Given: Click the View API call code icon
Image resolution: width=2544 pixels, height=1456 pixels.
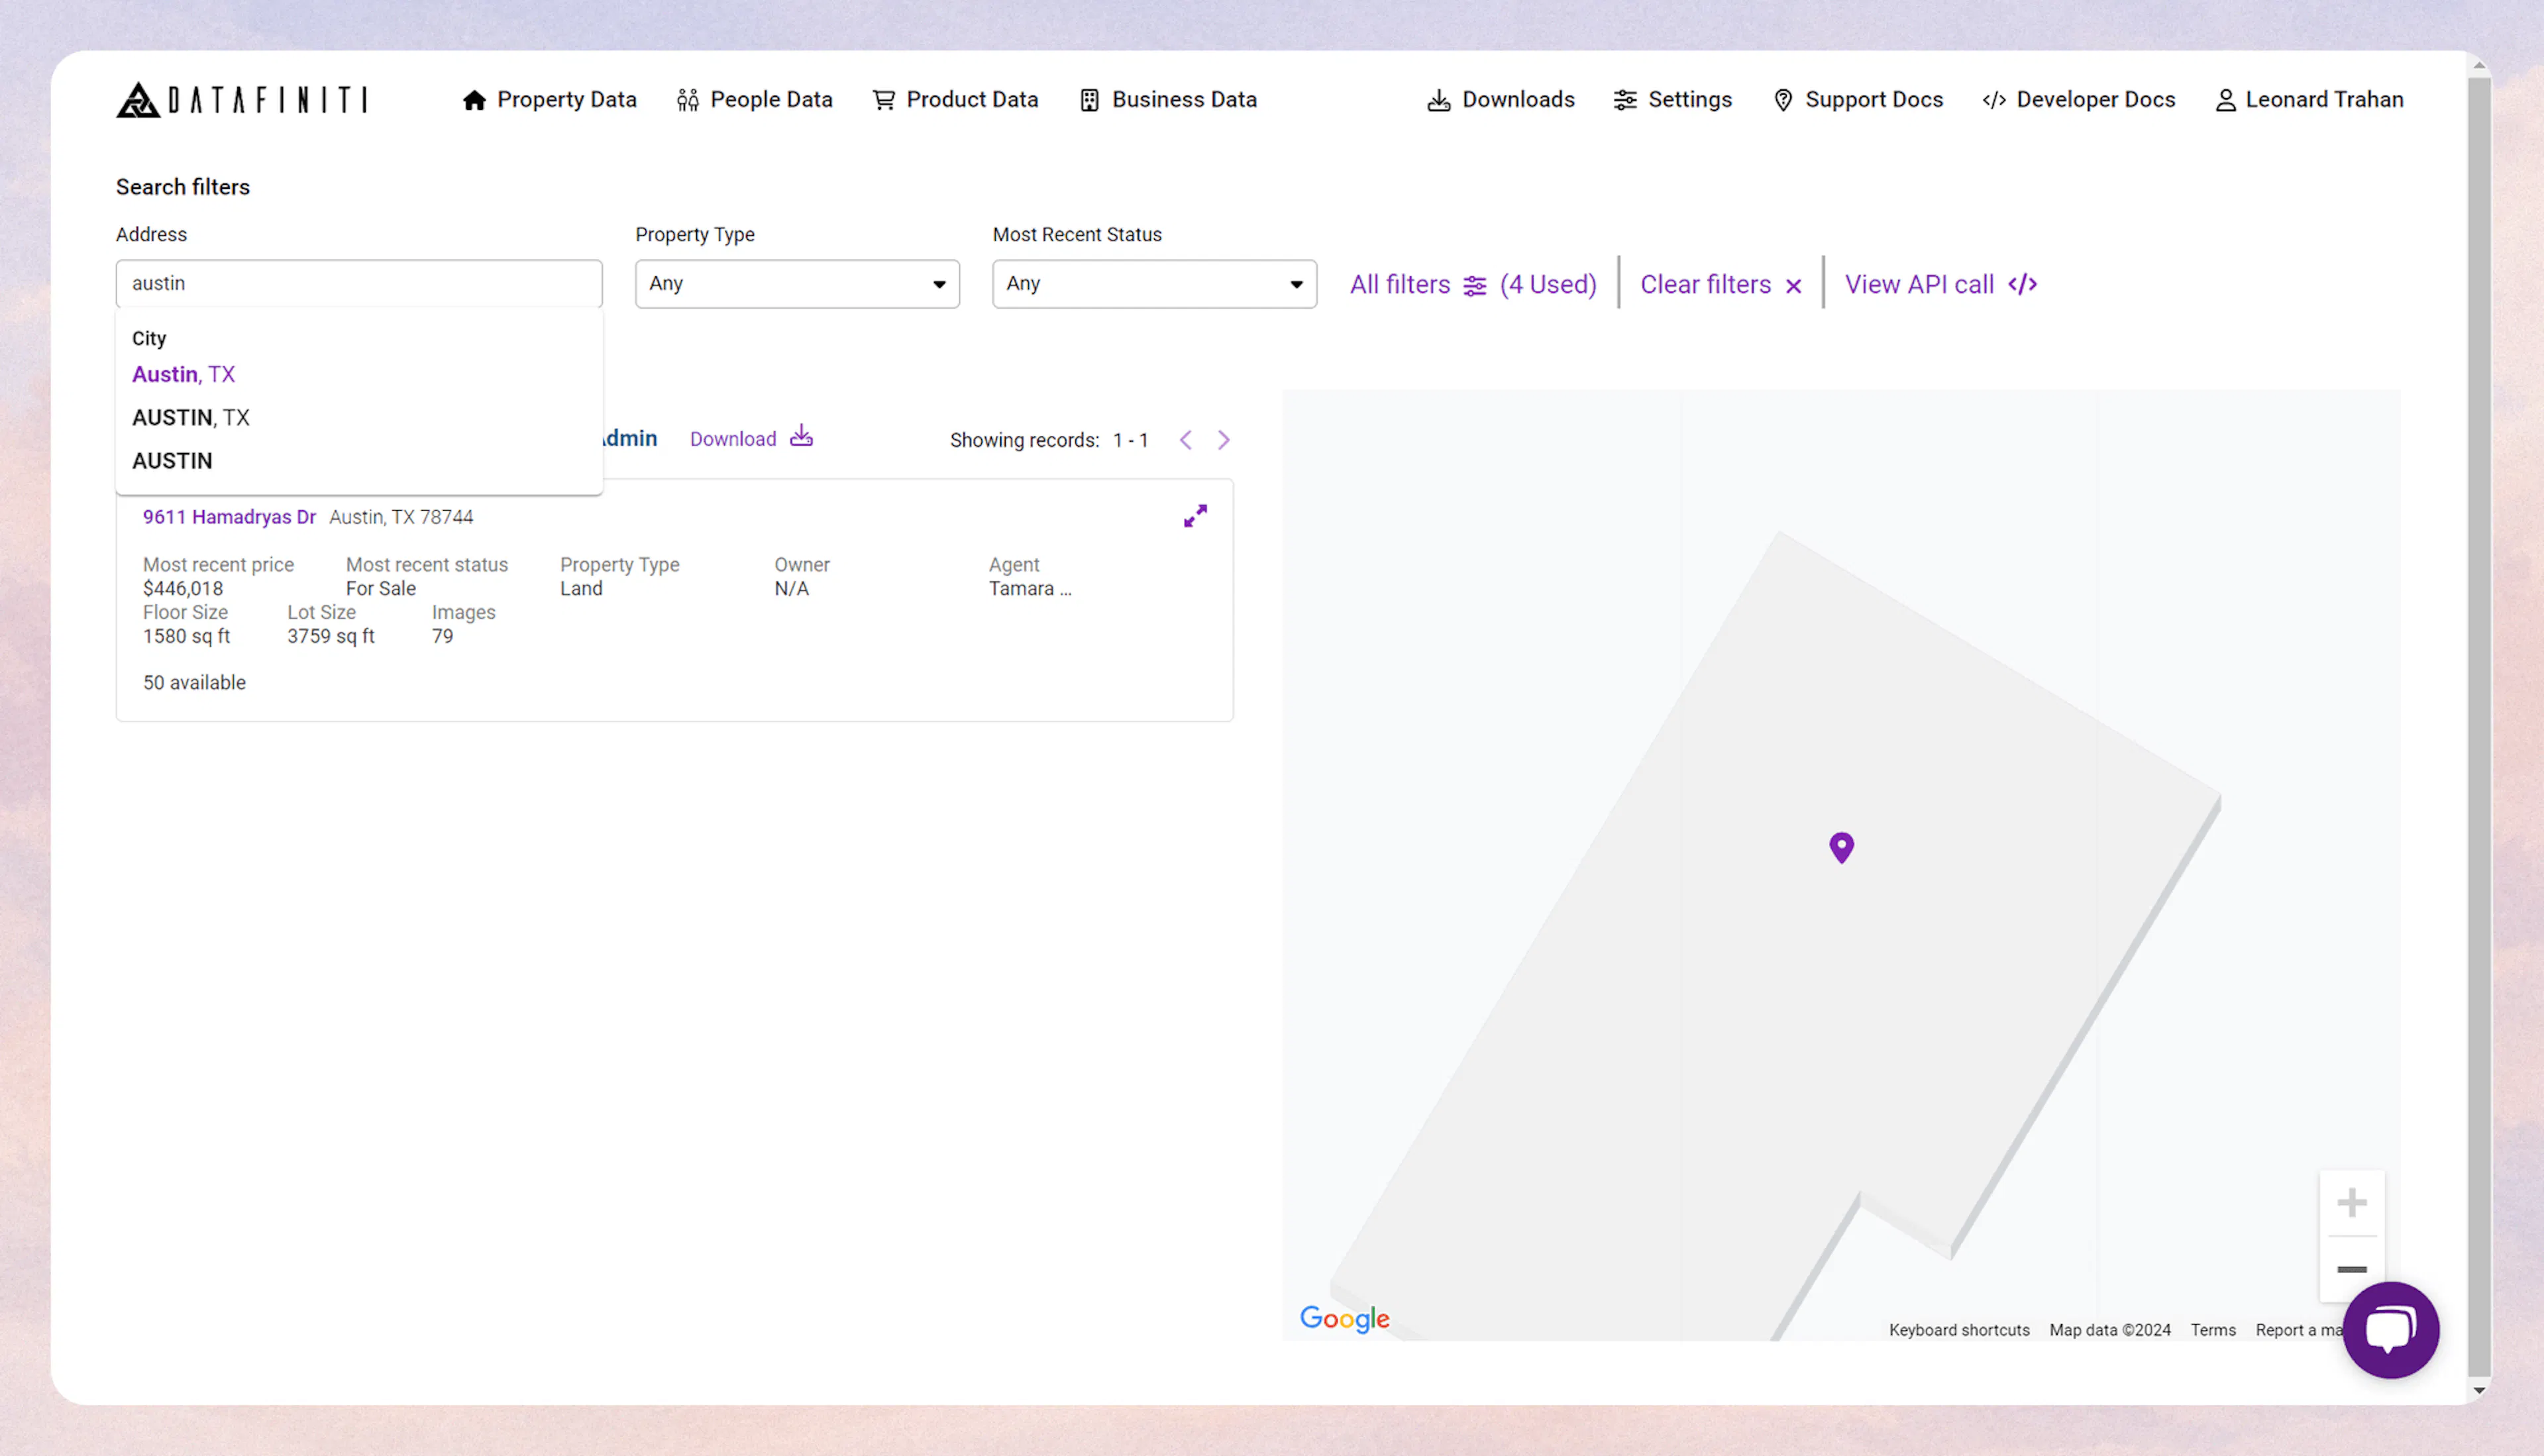Looking at the screenshot, I should coord(2023,284).
